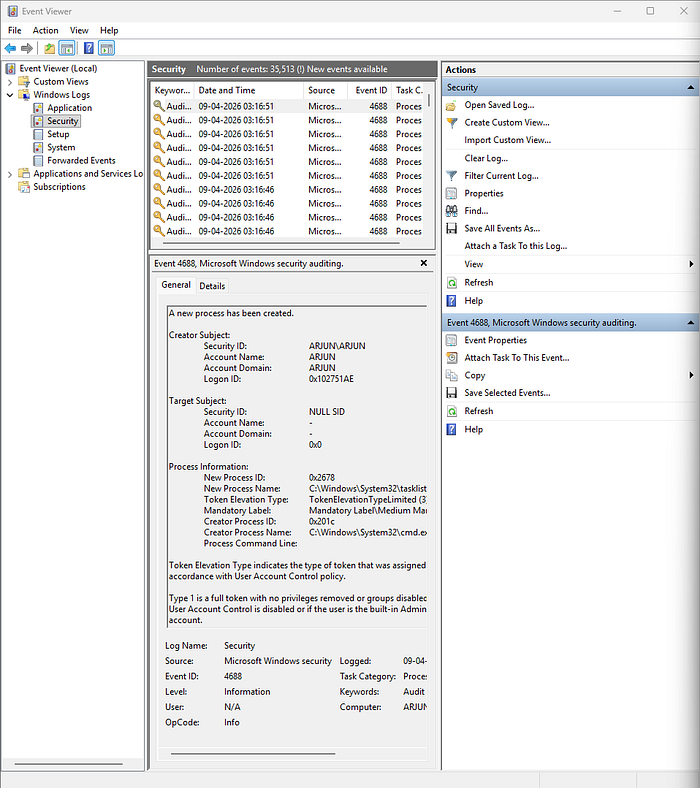Sort by Event ID column header
This screenshot has height=788, width=700.
pyautogui.click(x=369, y=90)
